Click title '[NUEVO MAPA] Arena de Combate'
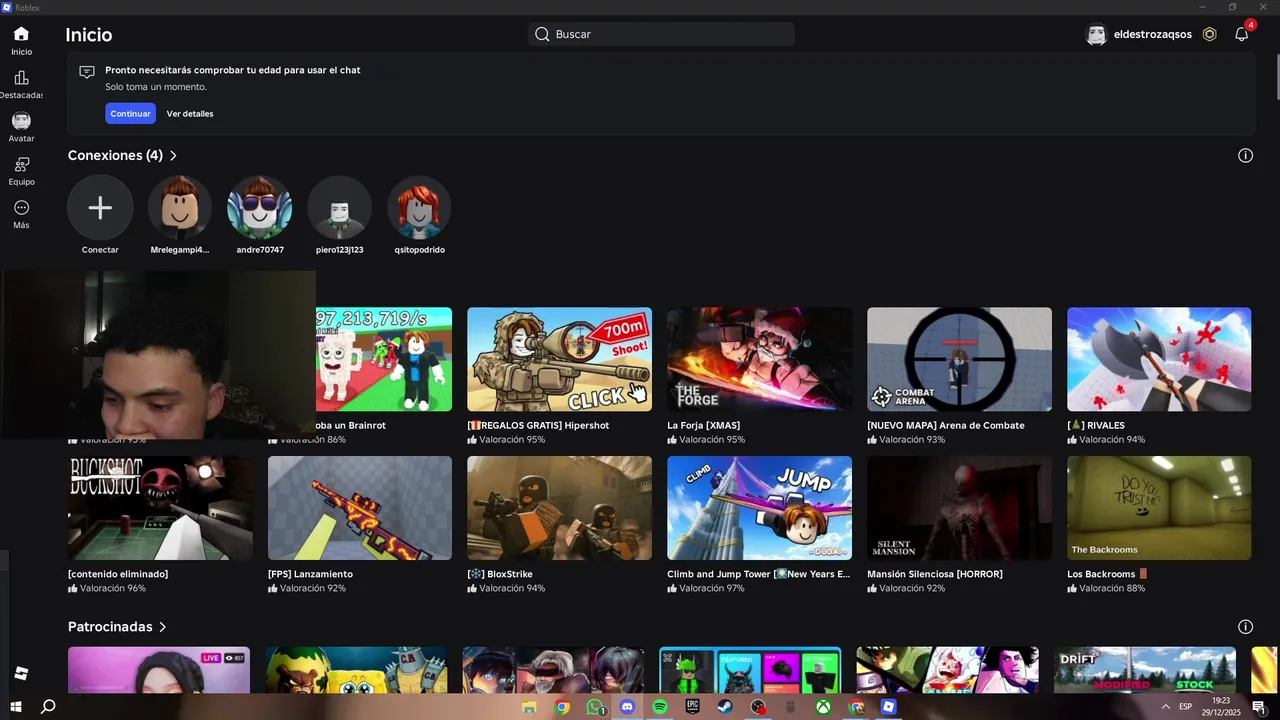This screenshot has height=720, width=1280. click(x=946, y=425)
